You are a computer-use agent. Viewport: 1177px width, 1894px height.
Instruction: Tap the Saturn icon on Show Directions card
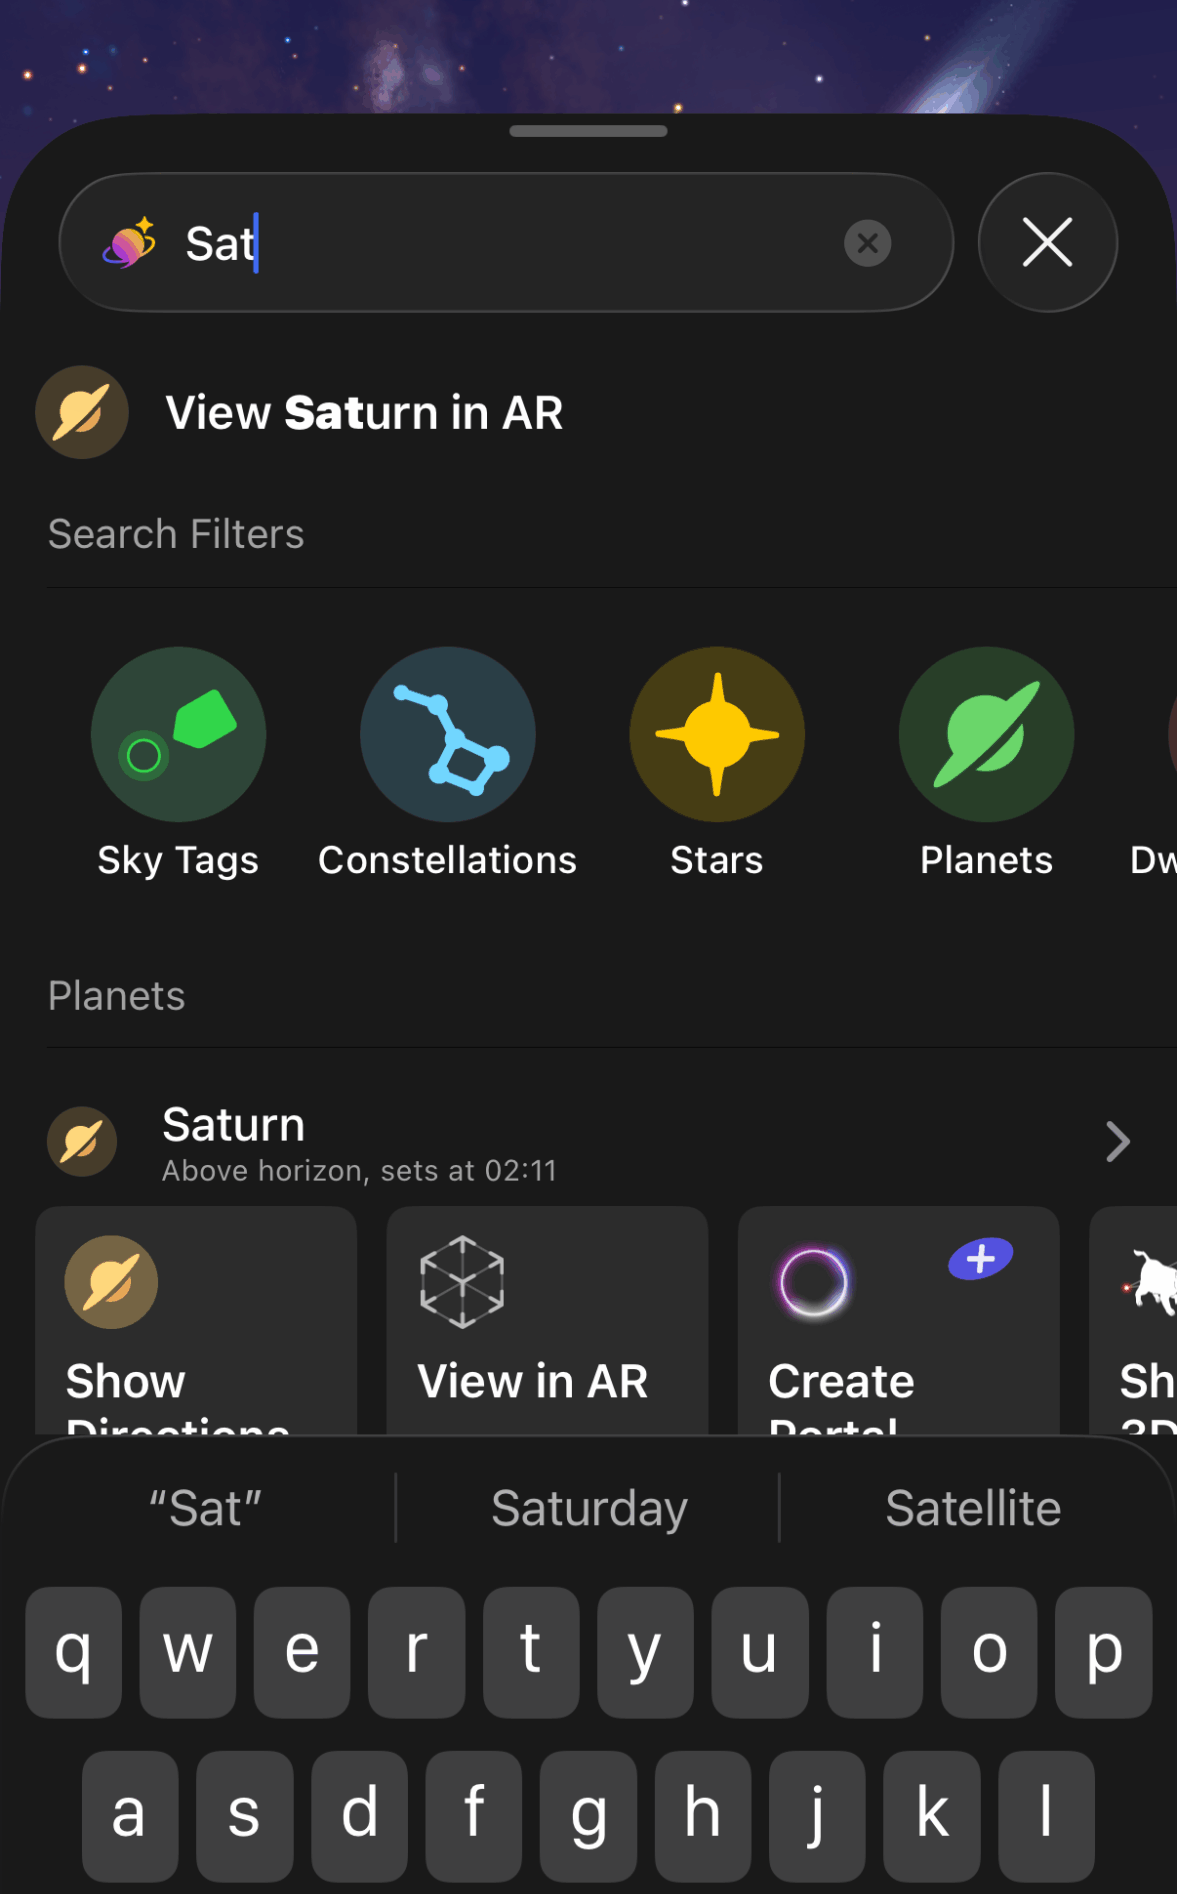tap(111, 1282)
